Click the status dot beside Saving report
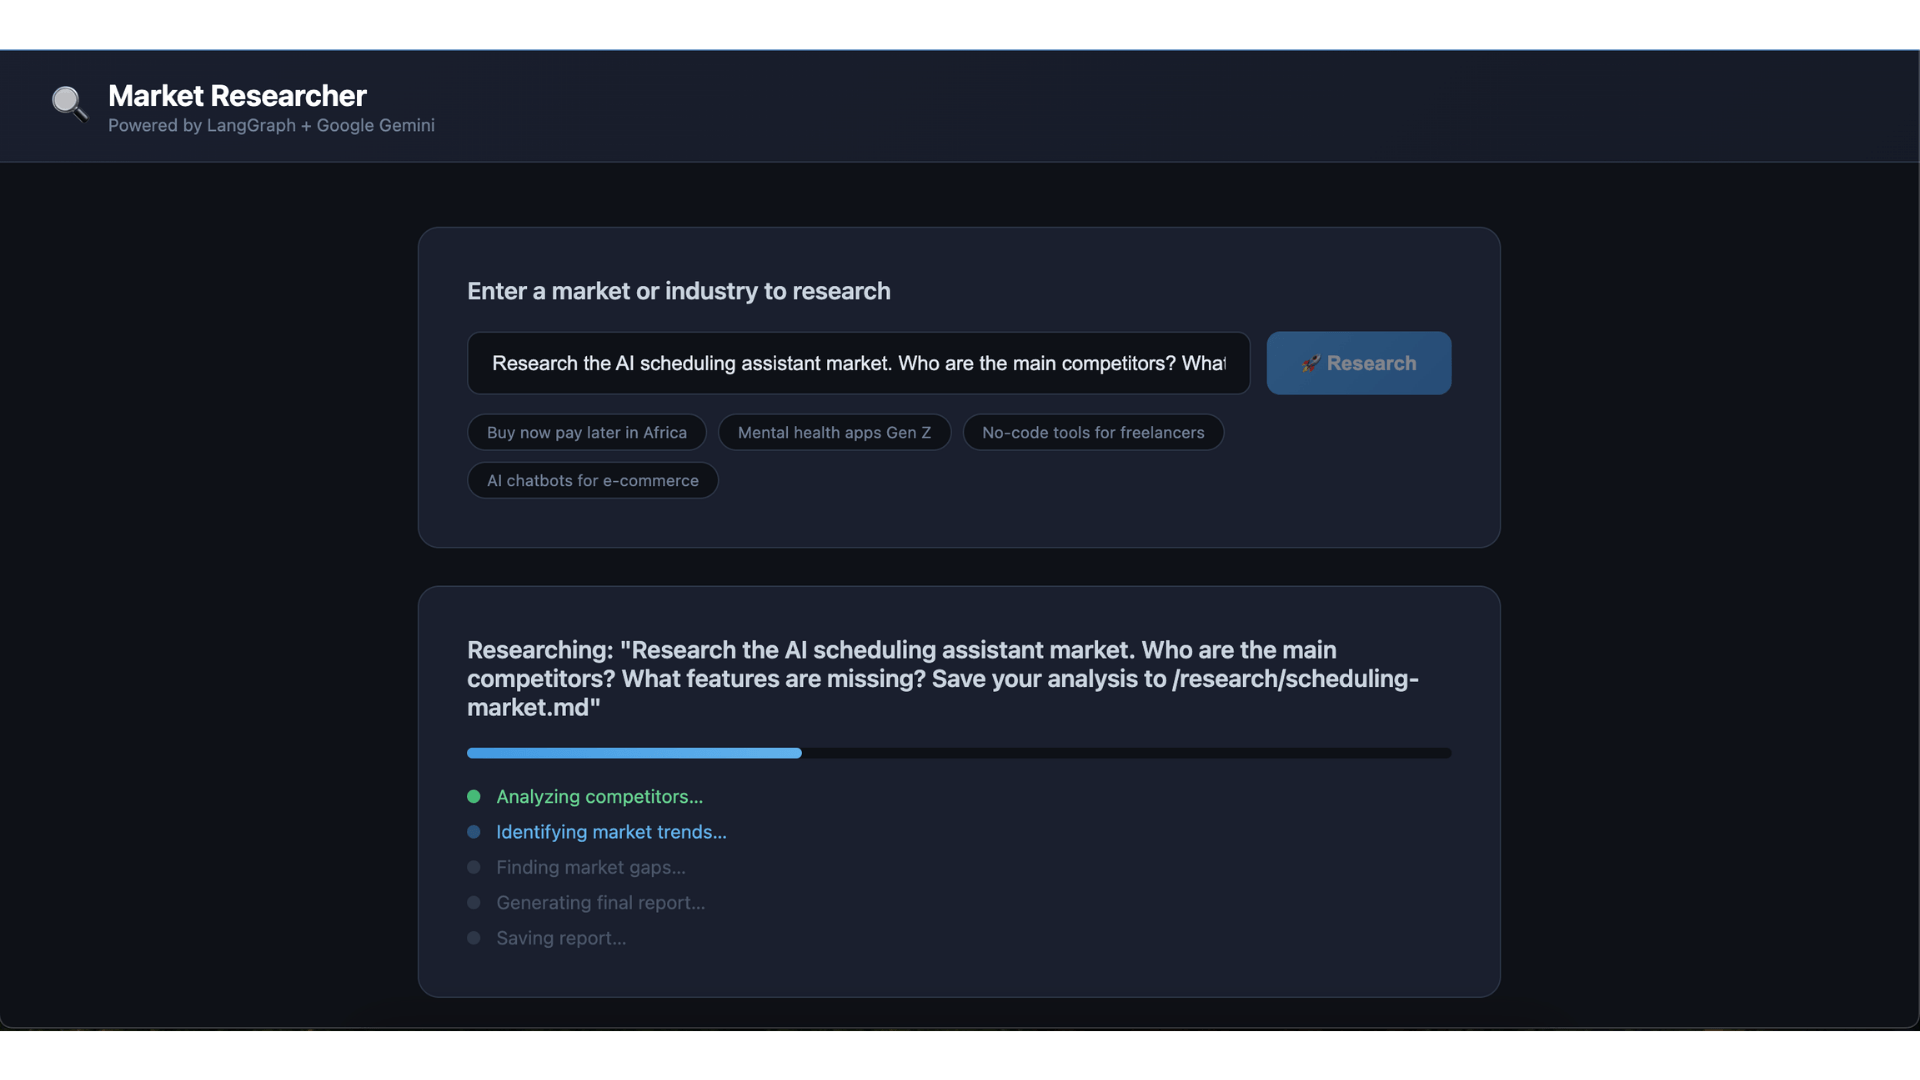Screen dimensions: 1920x1080 [473, 938]
